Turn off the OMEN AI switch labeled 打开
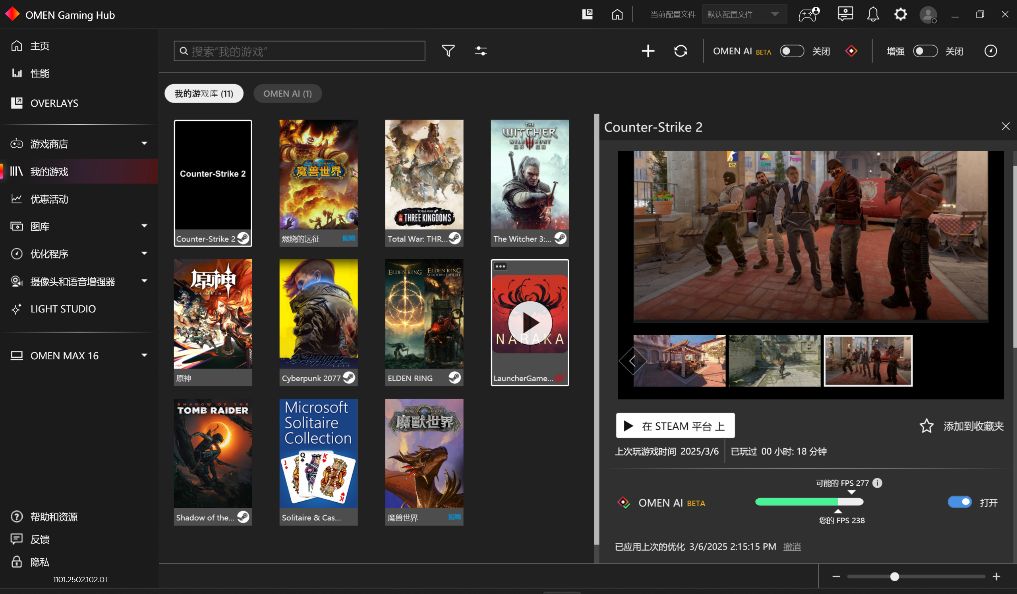The image size is (1017, 594). [x=960, y=502]
